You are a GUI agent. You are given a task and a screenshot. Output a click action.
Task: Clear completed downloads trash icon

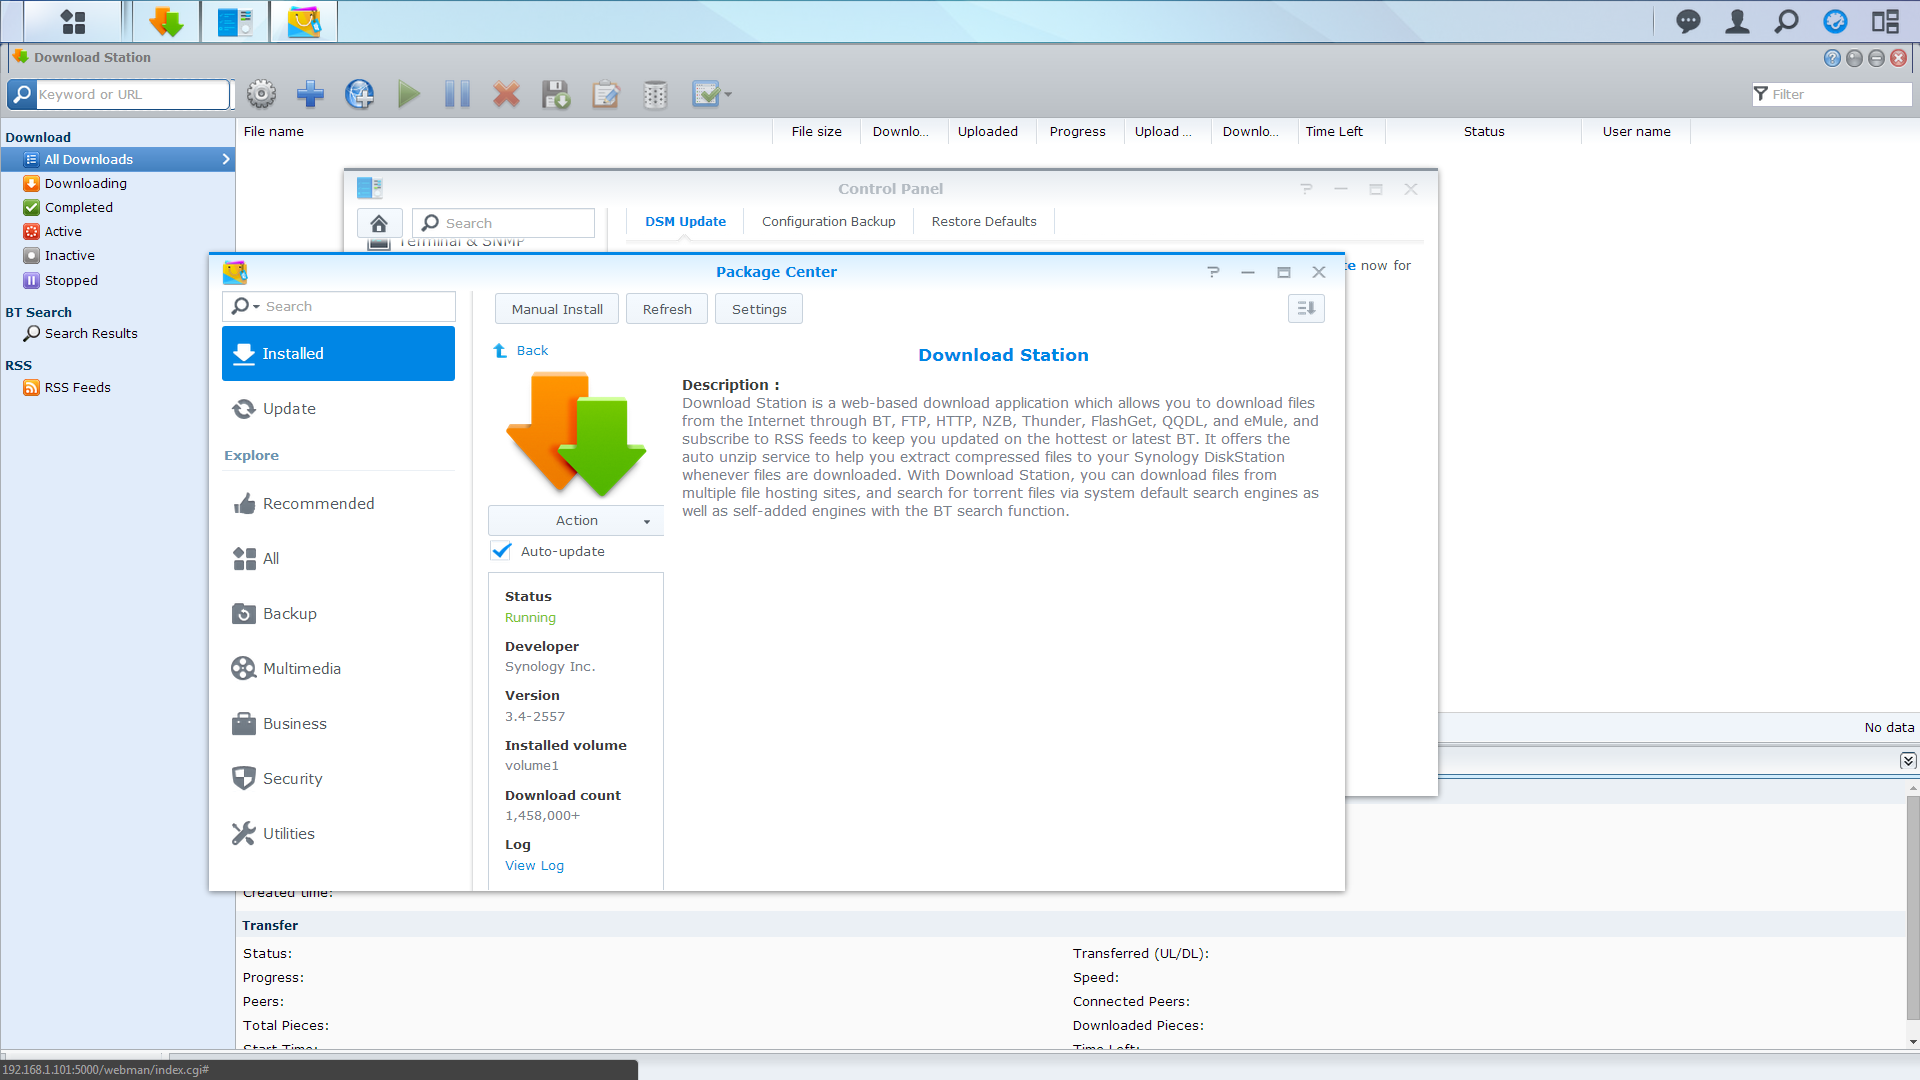pyautogui.click(x=655, y=94)
